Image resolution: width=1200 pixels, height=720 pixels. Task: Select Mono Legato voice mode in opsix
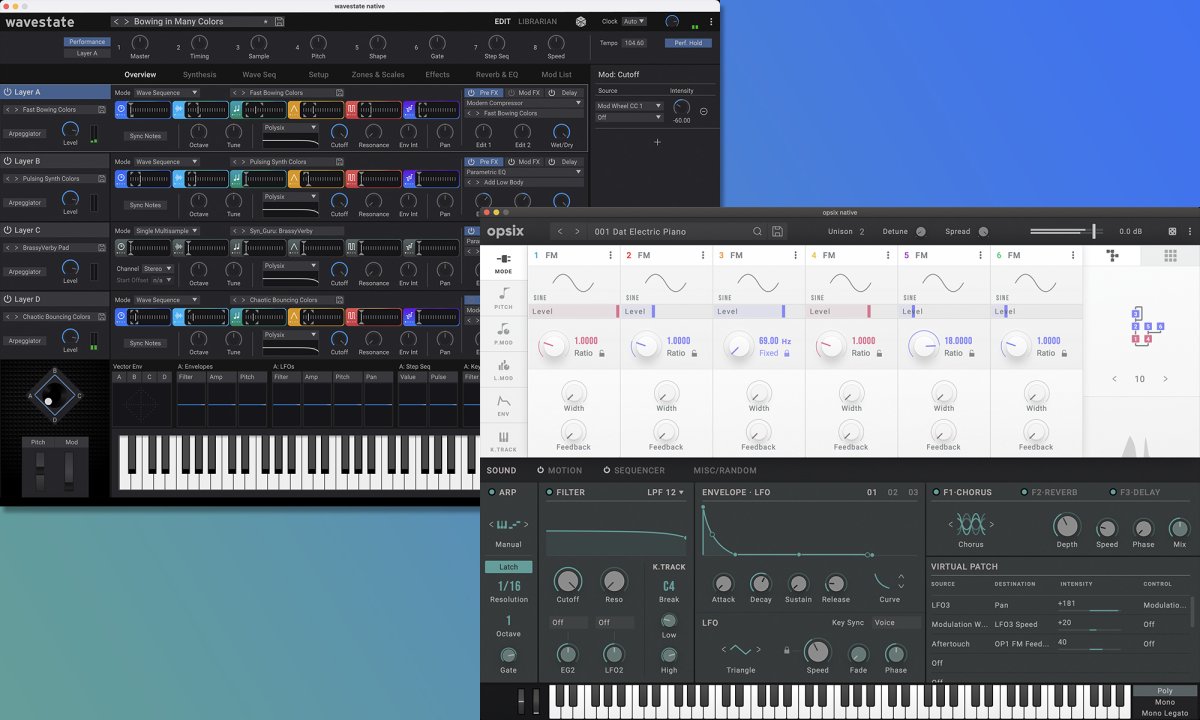1163,714
